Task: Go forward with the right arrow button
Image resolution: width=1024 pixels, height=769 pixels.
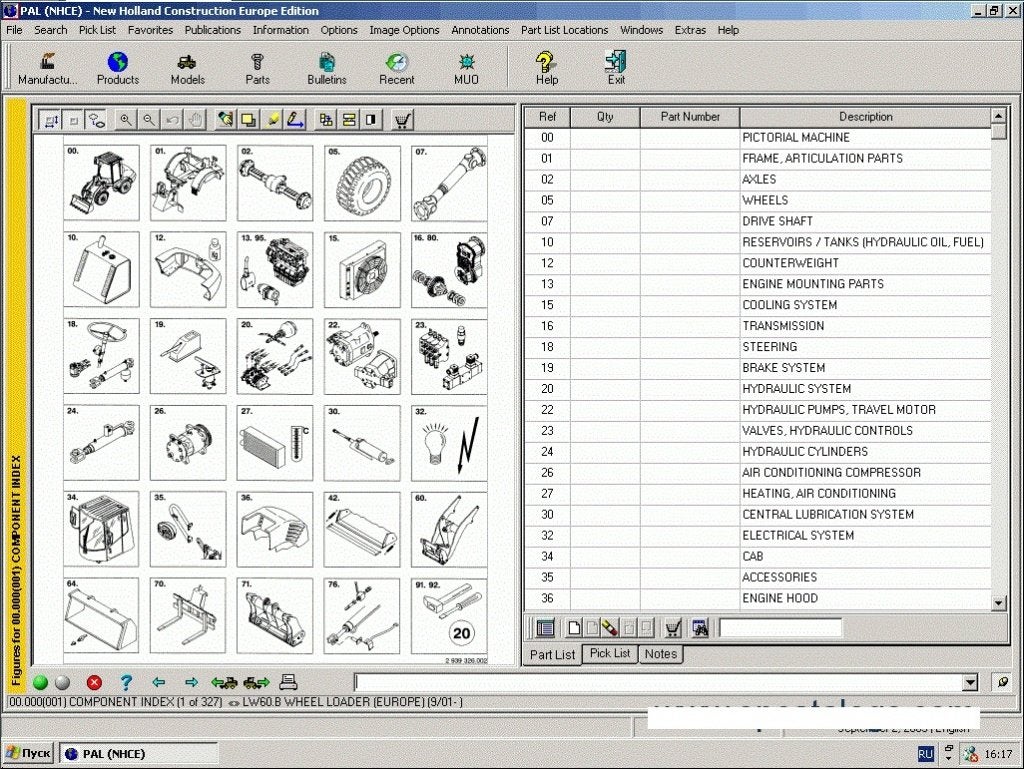Action: click(191, 683)
